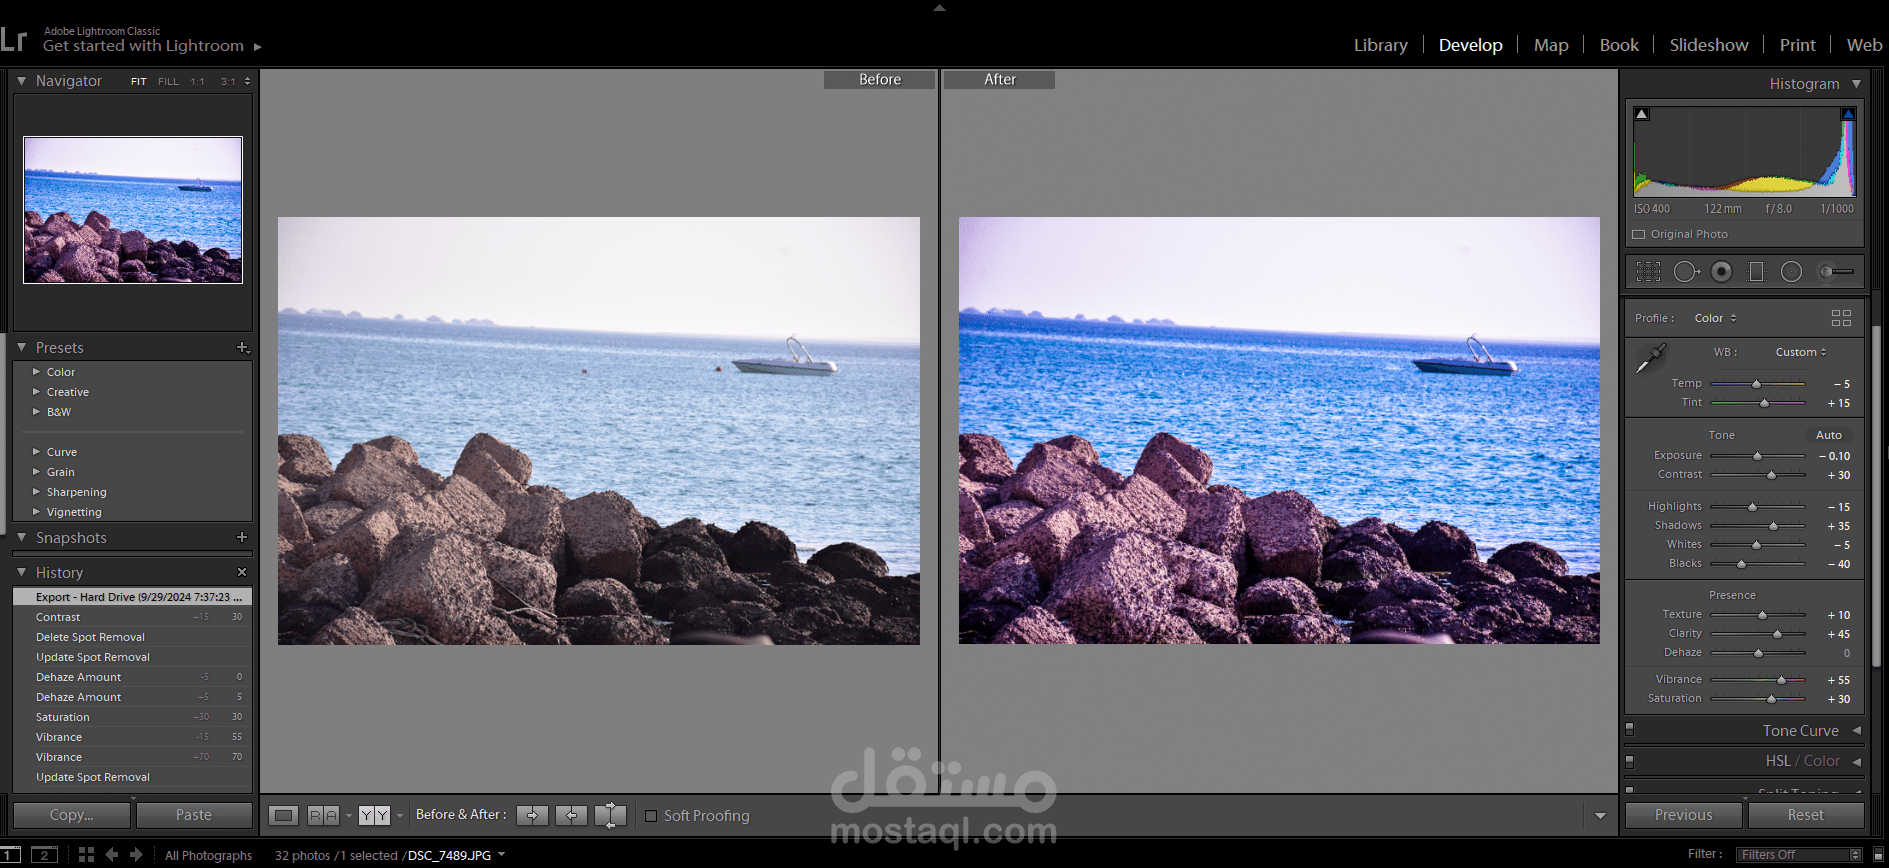Open Grid view icon in filmstrip bar
The height and width of the screenshot is (868, 1889).
pyautogui.click(x=86, y=854)
